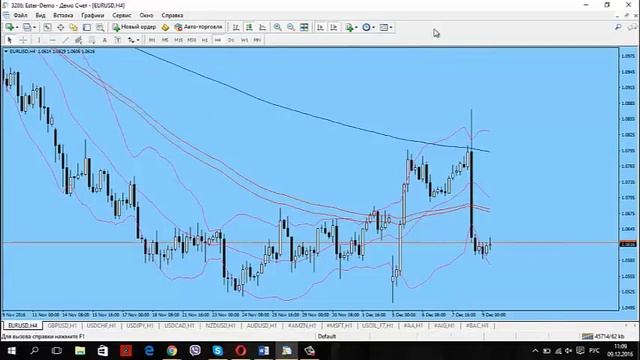Switch to the #AMZN,H1 chart tab
The height and width of the screenshot is (360, 640).
pyautogui.click(x=302, y=326)
